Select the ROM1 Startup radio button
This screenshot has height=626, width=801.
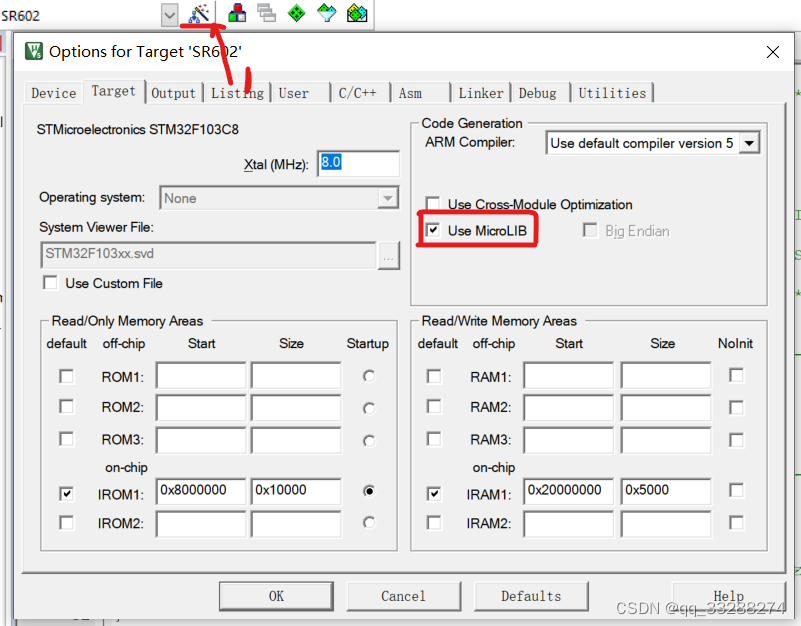[369, 376]
